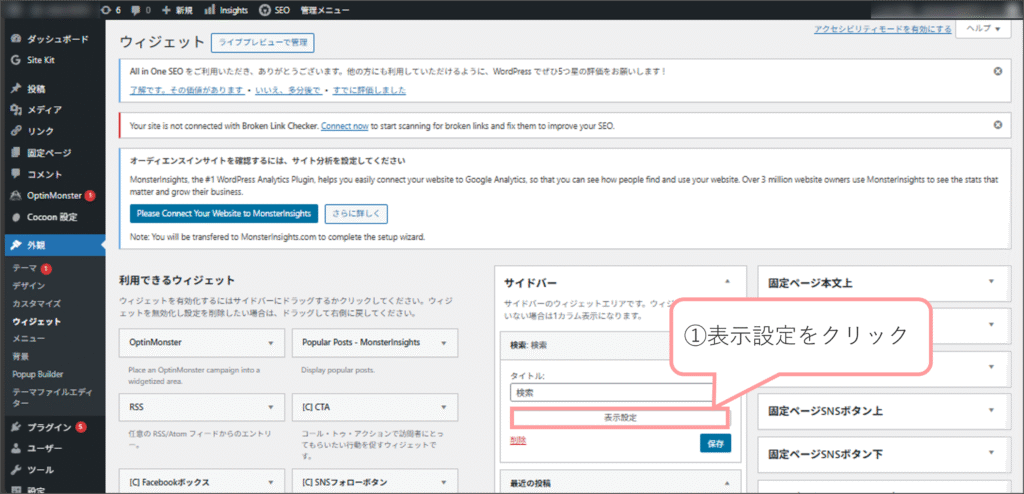
Task: Select ウィジェット in the 外観 submenu
Action: [36, 322]
